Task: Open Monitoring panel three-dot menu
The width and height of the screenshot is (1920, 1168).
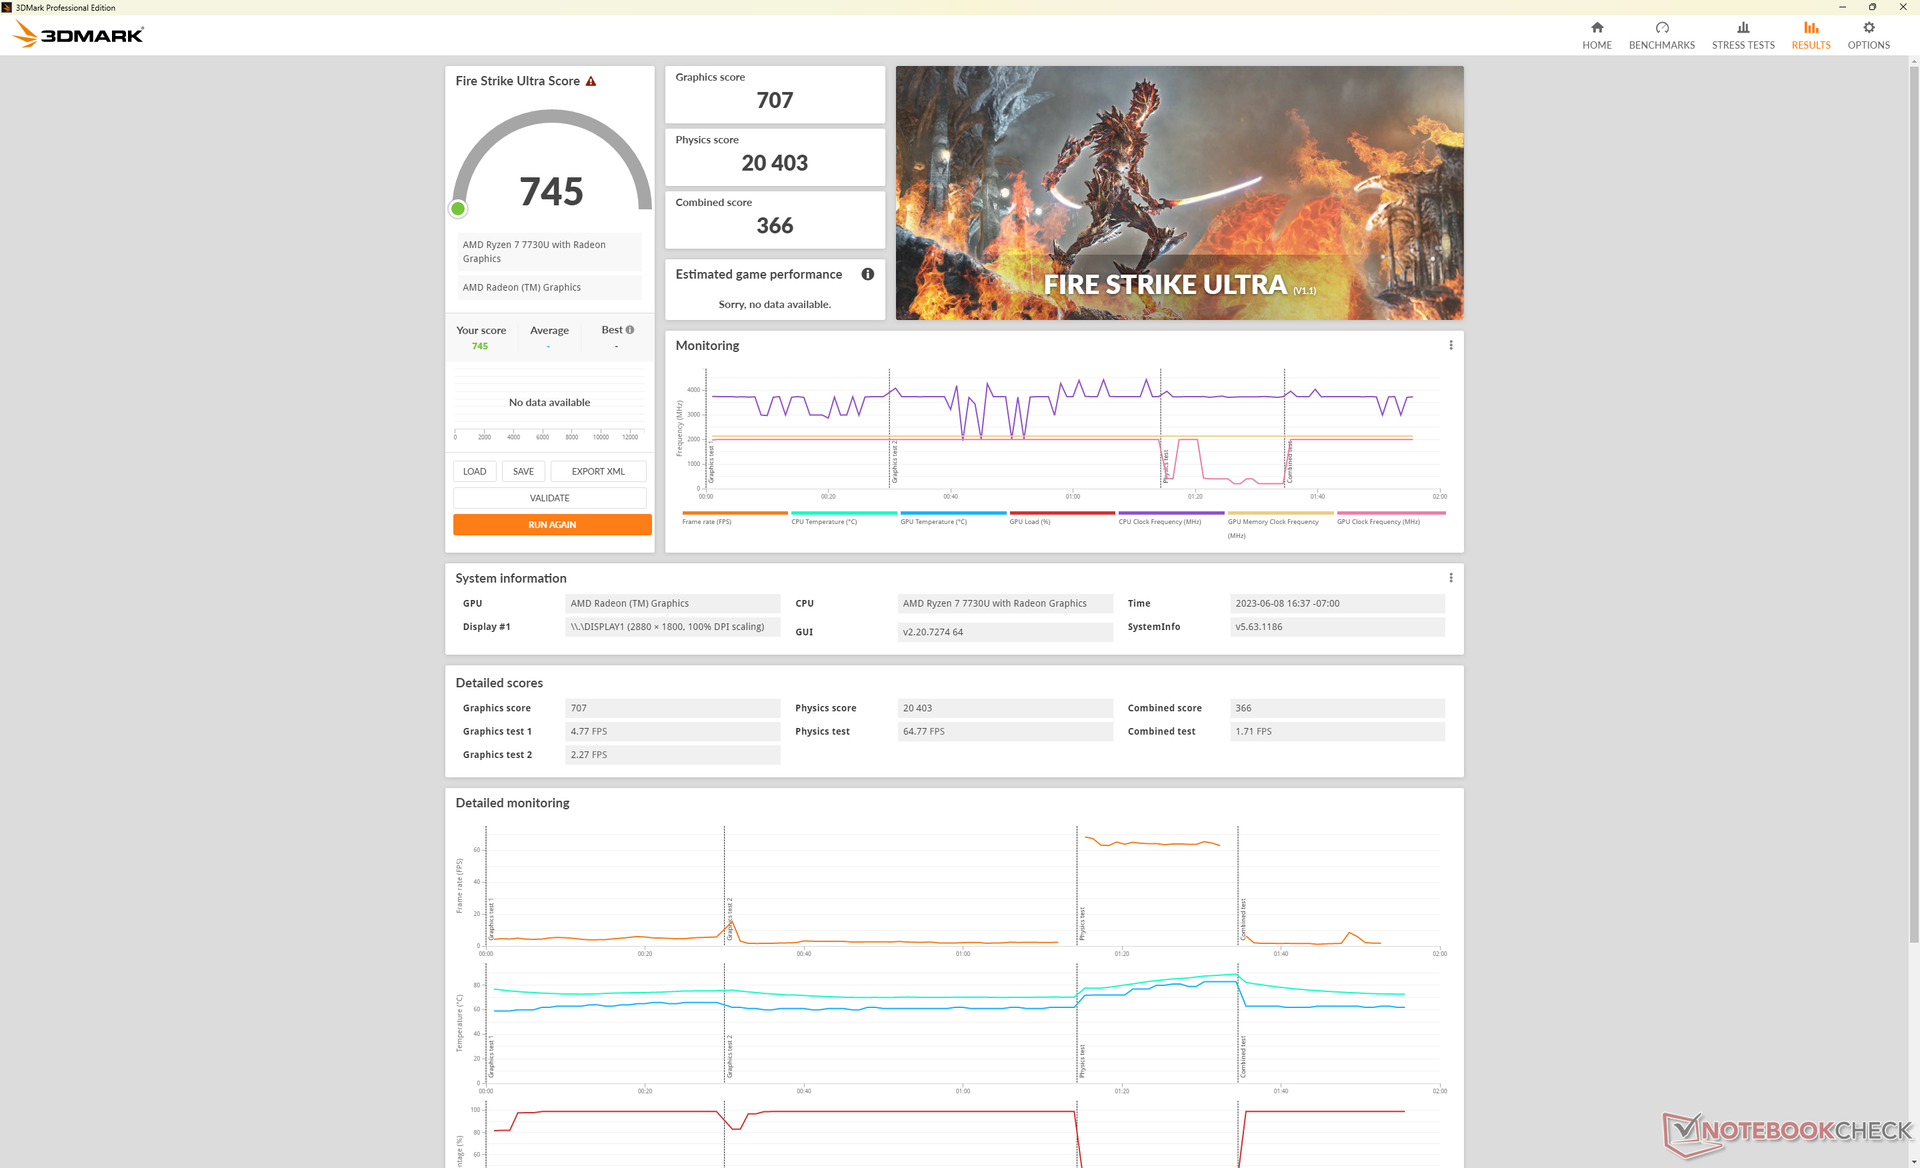Action: [x=1450, y=345]
